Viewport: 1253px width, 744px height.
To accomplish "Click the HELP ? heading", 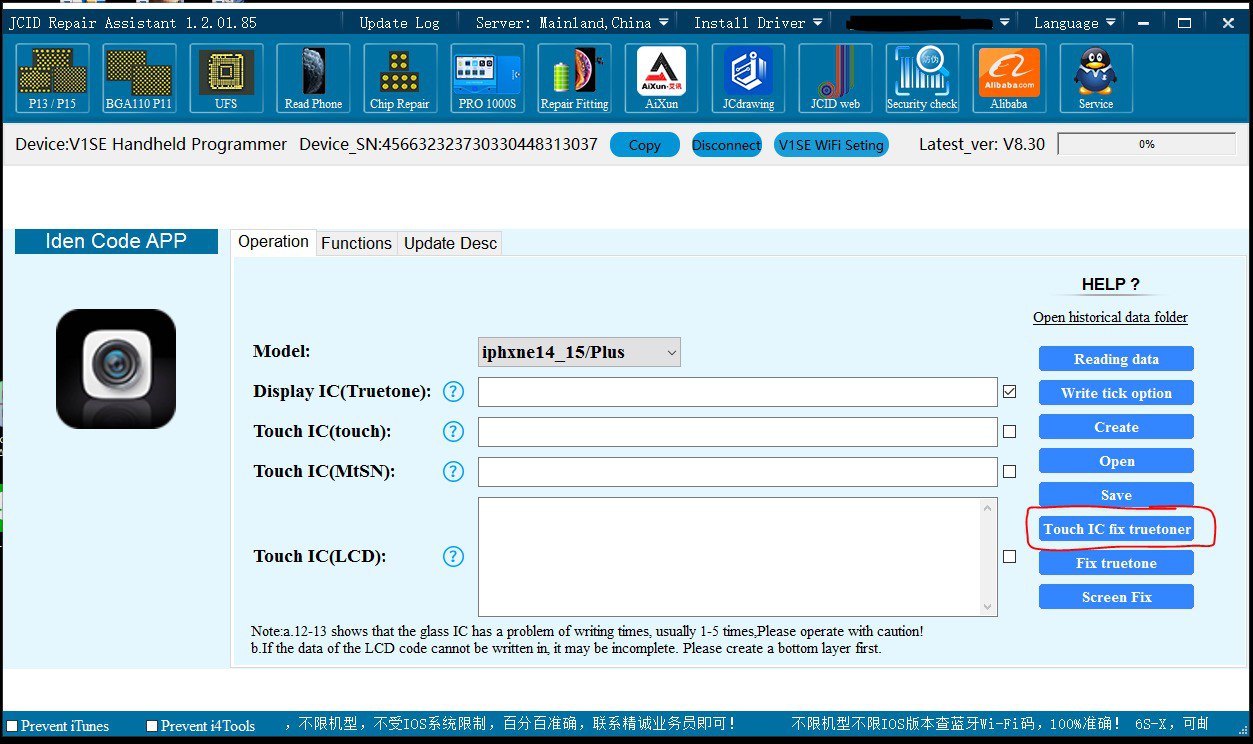I will point(1110,284).
